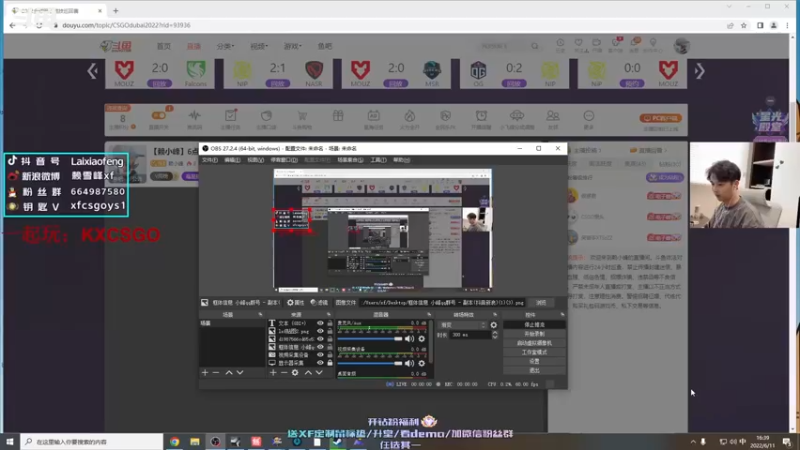
Task: Open the more (…) icon in Douyu toolbar
Action: 588,116
